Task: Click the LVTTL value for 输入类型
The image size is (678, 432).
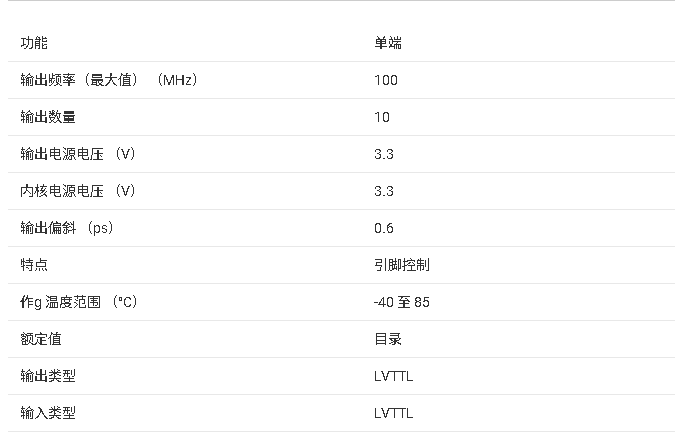Action: pyautogui.click(x=394, y=413)
